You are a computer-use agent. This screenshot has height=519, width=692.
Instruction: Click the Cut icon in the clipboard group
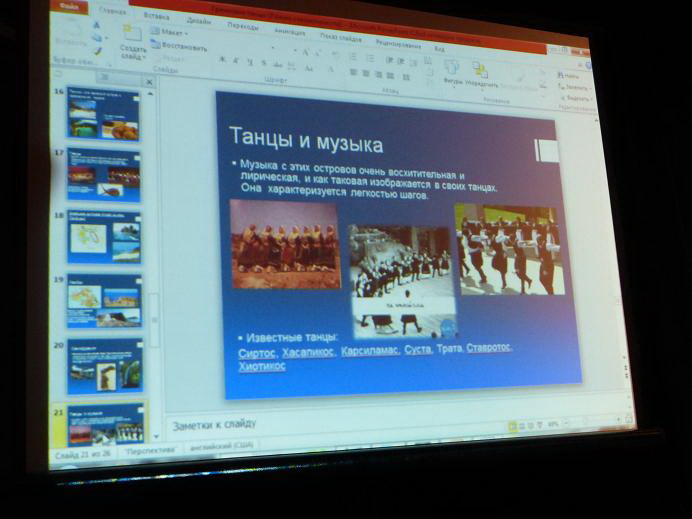[x=97, y=25]
